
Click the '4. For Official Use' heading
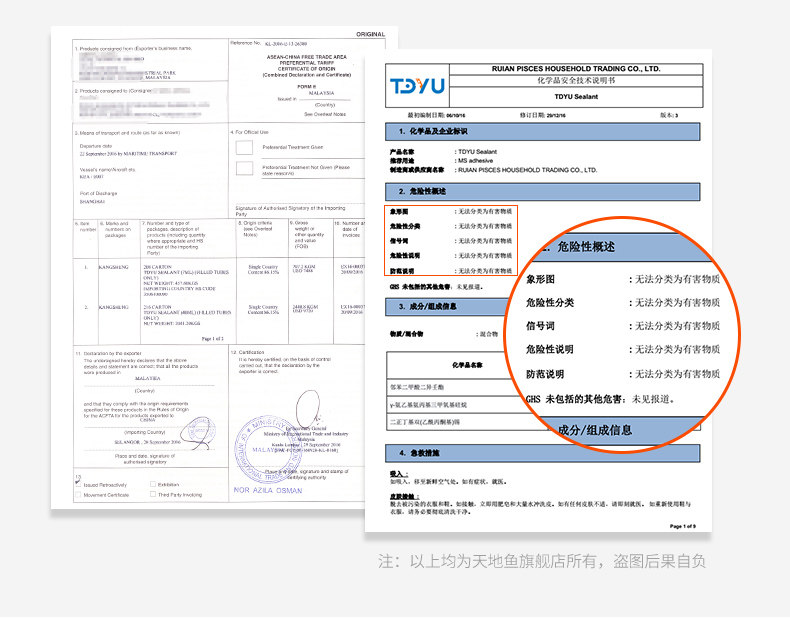pyautogui.click(x=249, y=132)
